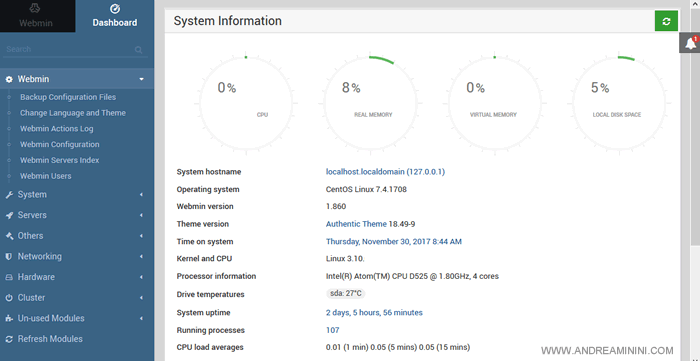Expand the Hardware menu arrow
Image resolution: width=700 pixels, height=361 pixels.
(x=142, y=277)
